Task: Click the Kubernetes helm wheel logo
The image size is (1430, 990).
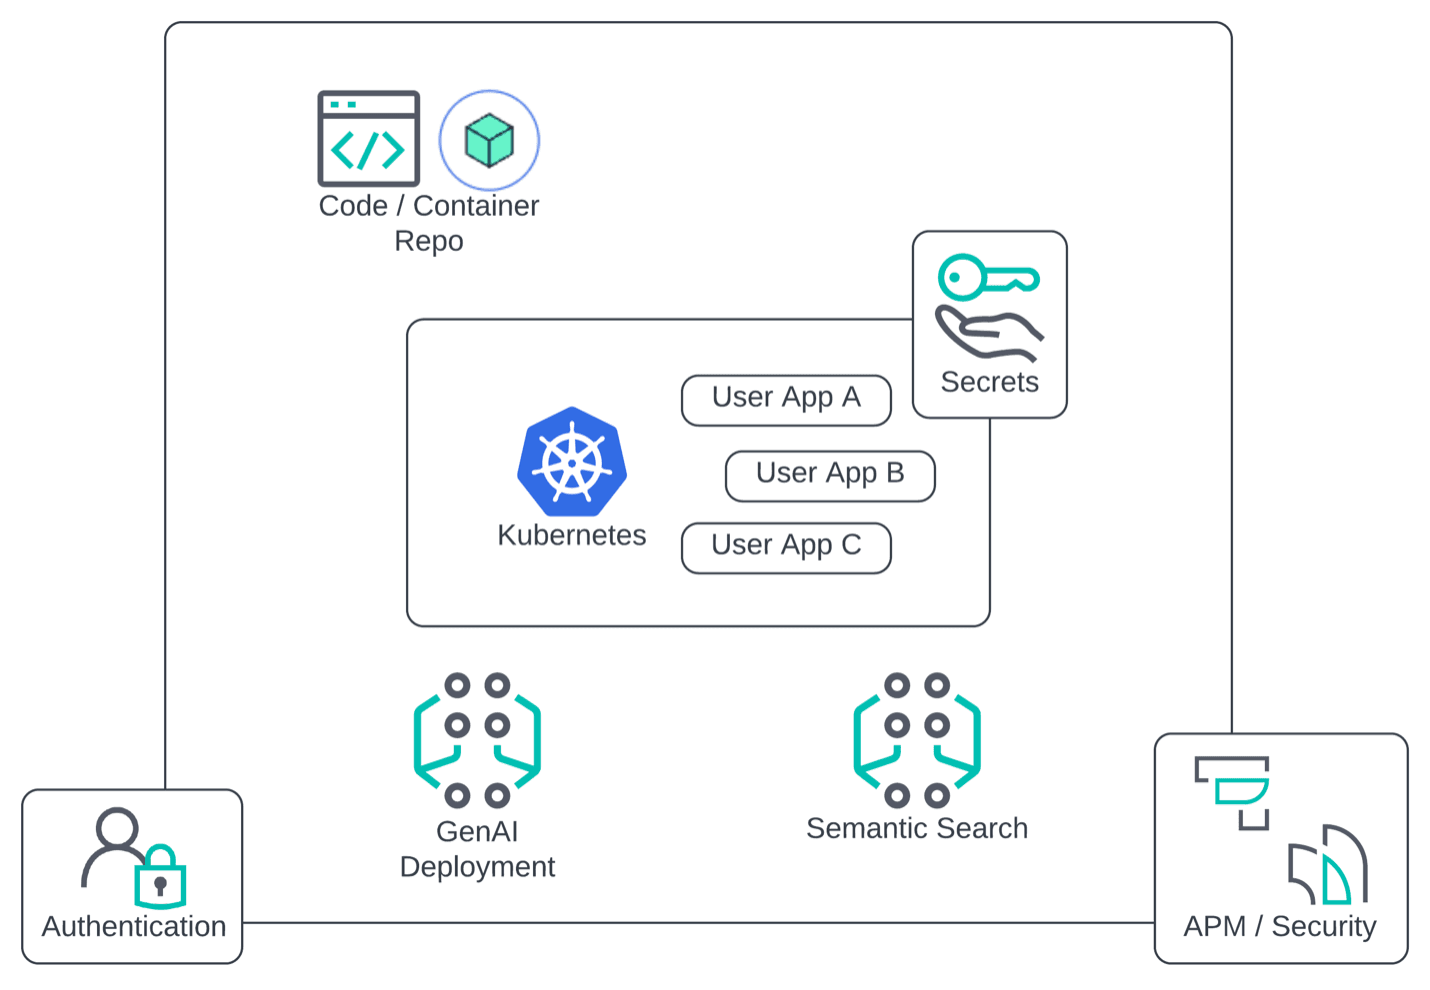Action: point(572,462)
